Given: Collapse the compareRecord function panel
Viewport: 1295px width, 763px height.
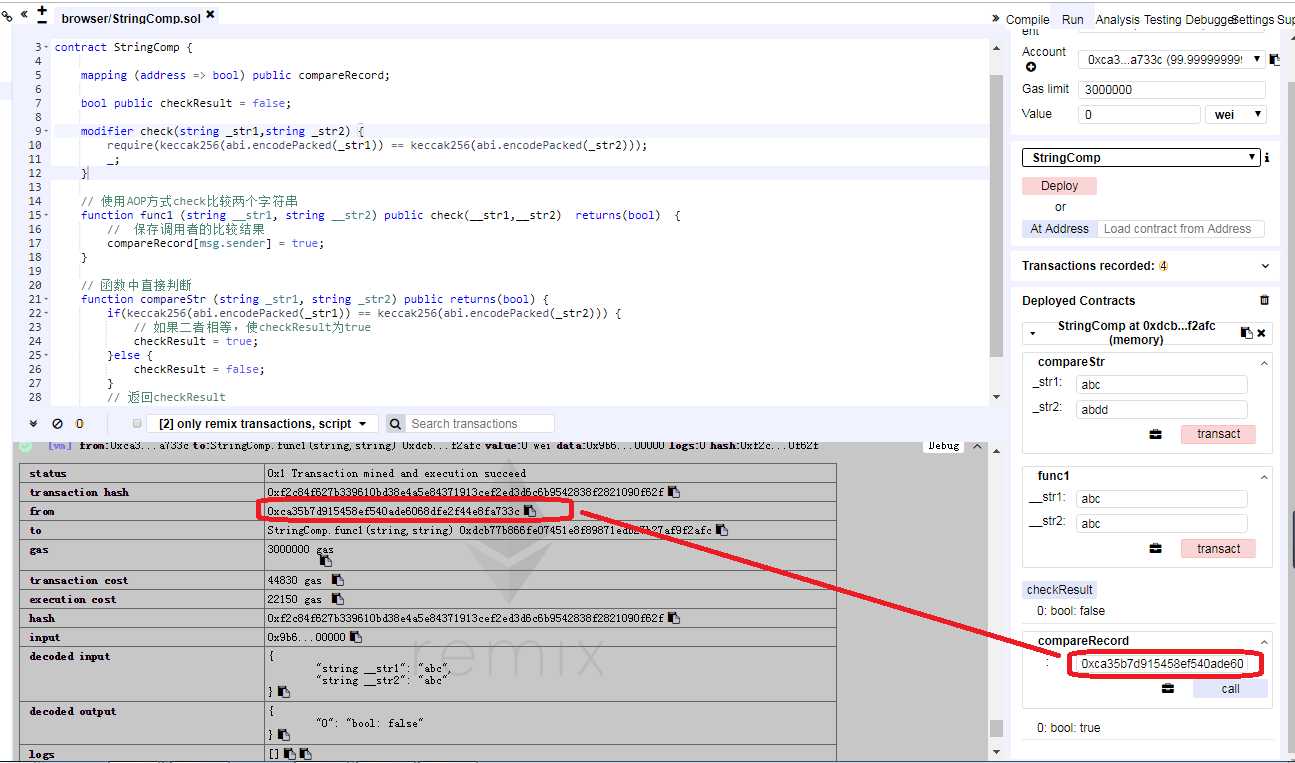Looking at the screenshot, I should [1264, 642].
